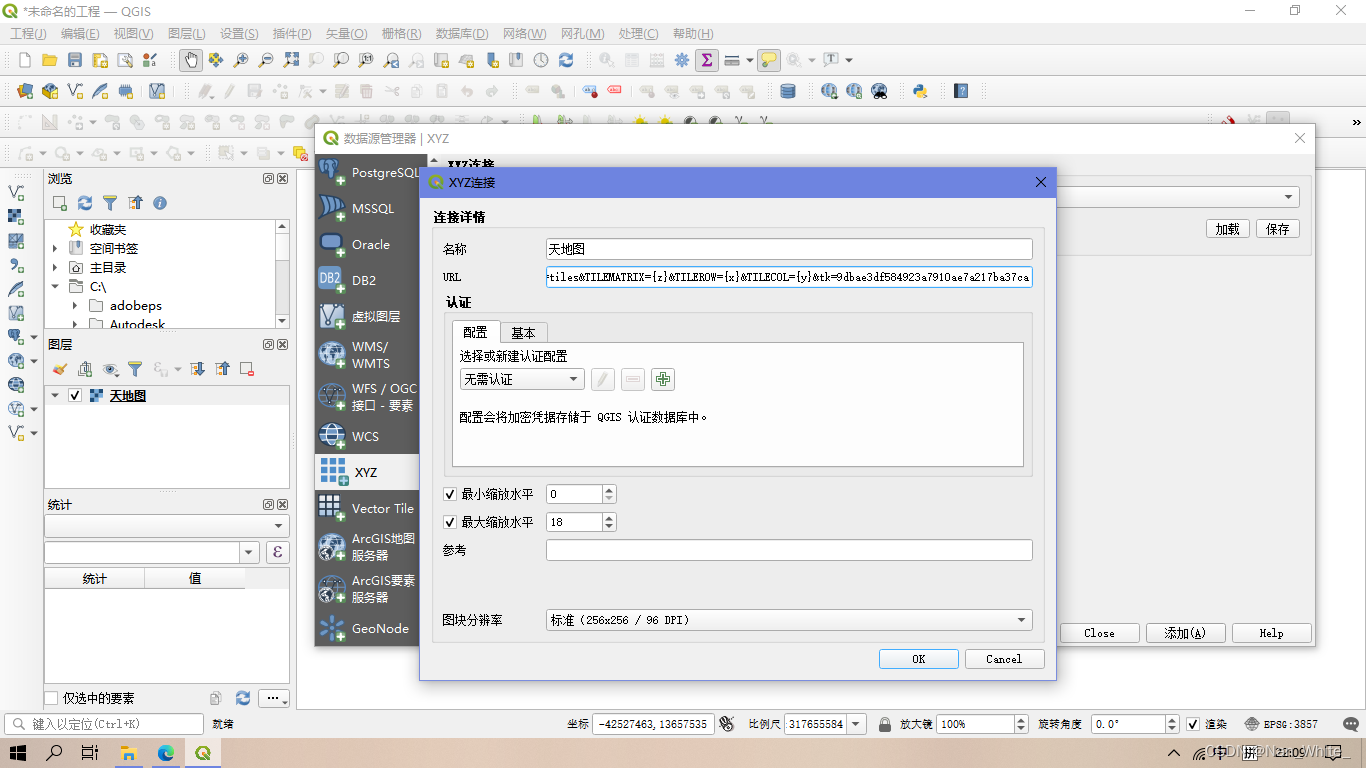Click the Open Project yellow folder icon
Image resolution: width=1366 pixels, height=768 pixels.
(x=49, y=60)
